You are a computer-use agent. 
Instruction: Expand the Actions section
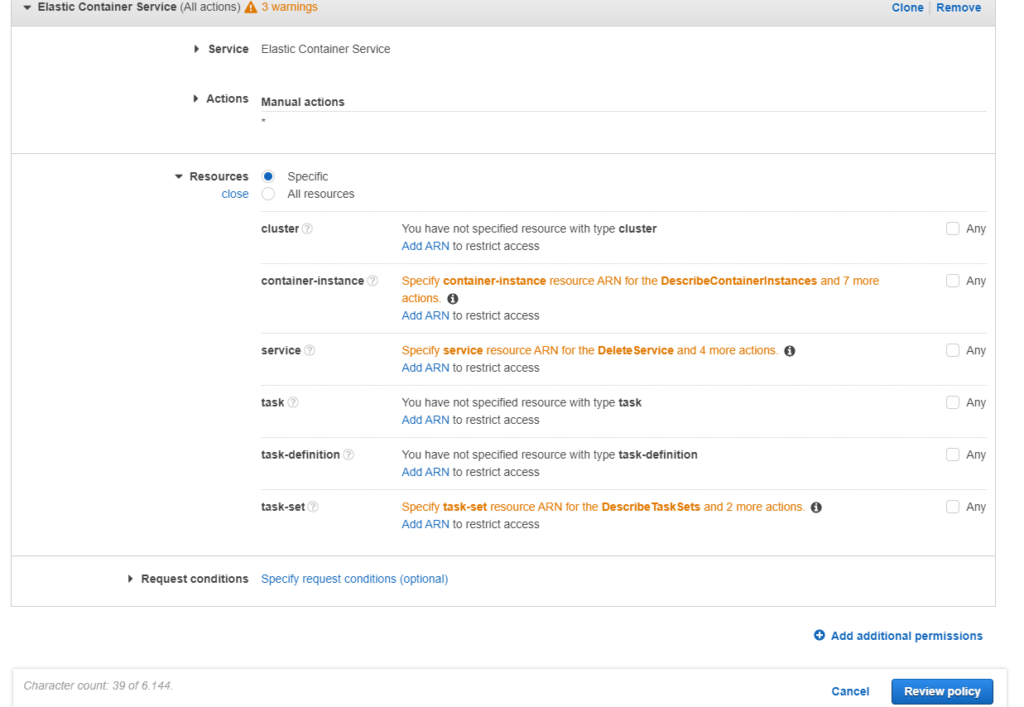pyautogui.click(x=196, y=99)
